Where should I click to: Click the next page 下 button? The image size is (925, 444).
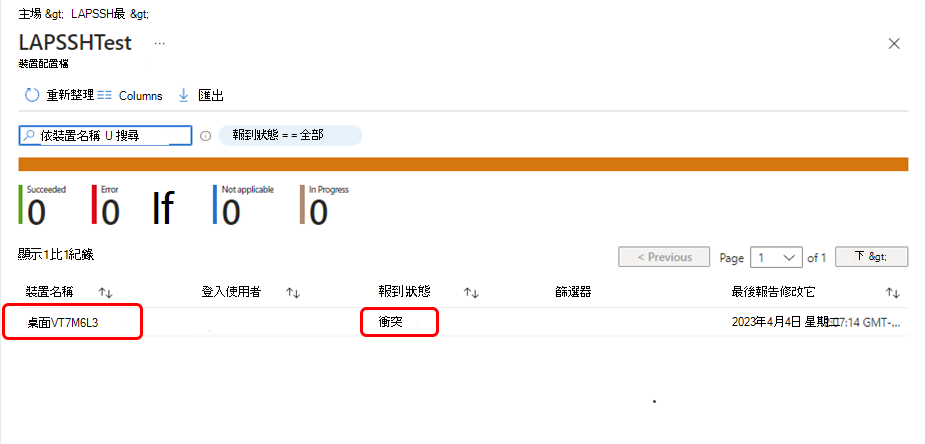click(x=871, y=257)
